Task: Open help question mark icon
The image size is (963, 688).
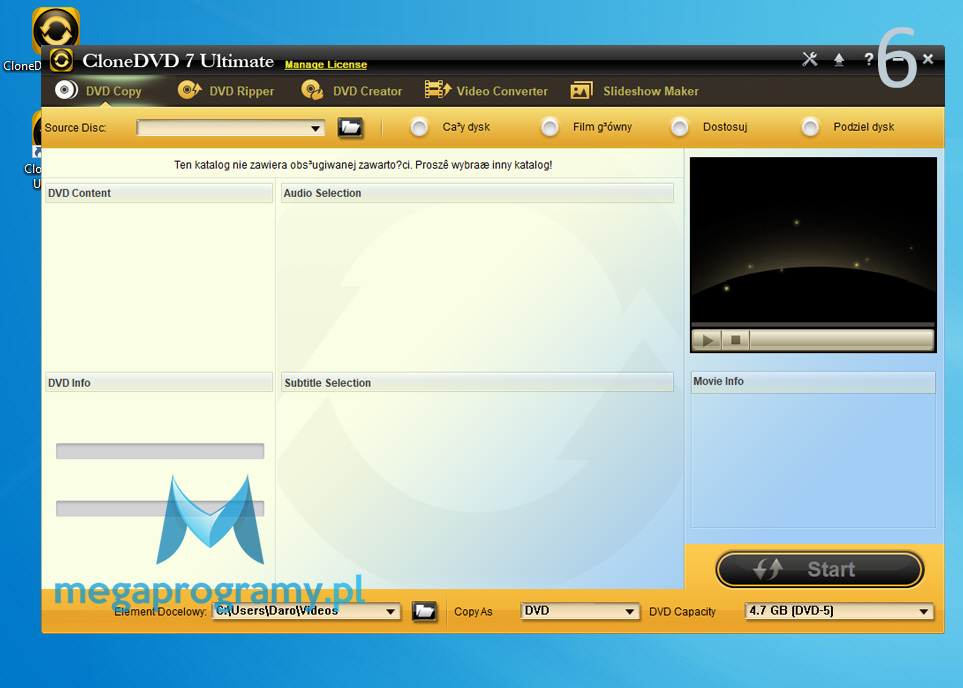Action: pos(868,59)
